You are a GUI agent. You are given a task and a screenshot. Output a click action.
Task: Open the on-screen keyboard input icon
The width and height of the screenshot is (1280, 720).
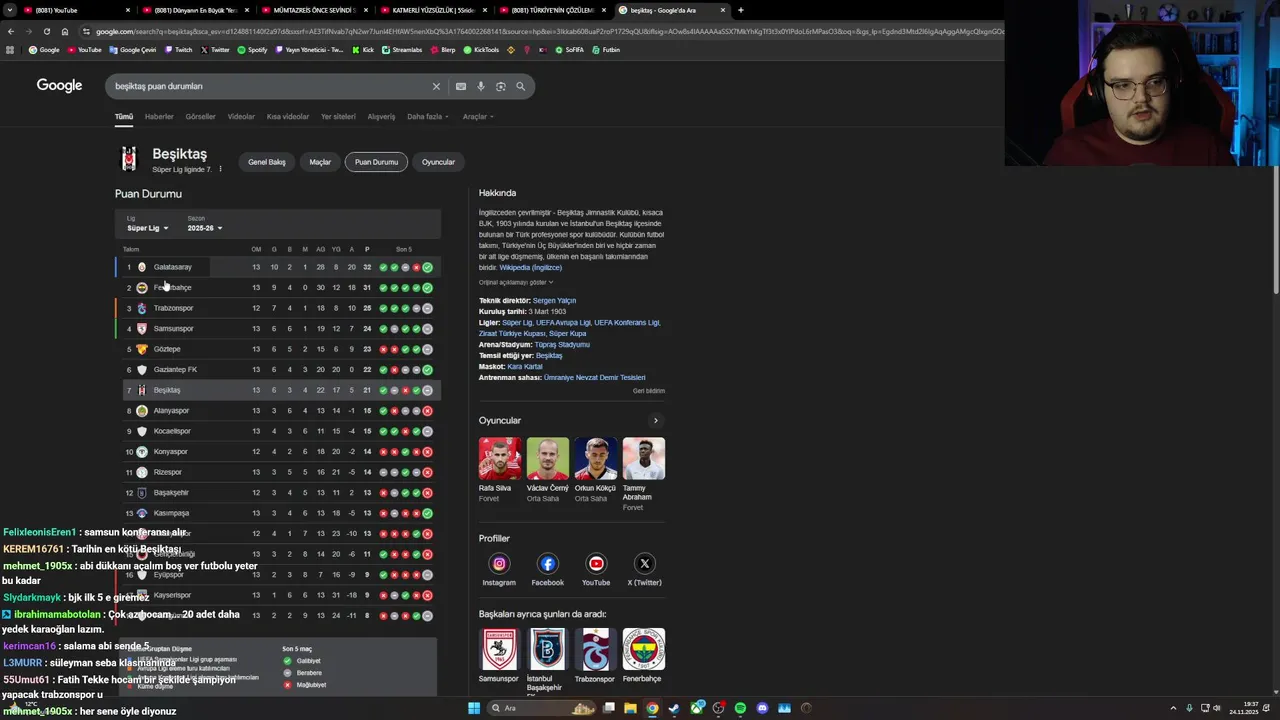(461, 86)
